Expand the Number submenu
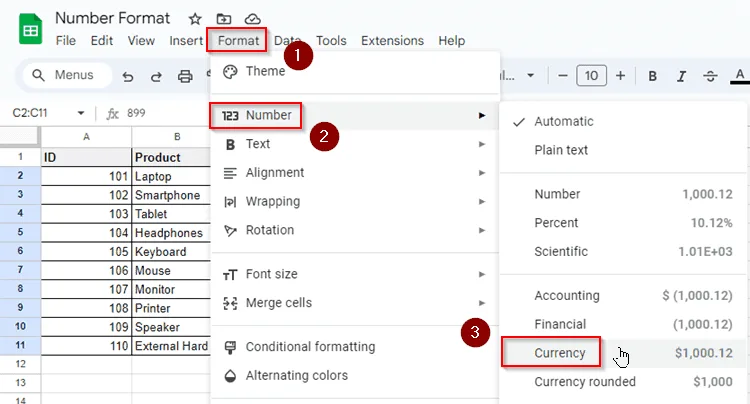750x404 pixels. click(x=355, y=115)
